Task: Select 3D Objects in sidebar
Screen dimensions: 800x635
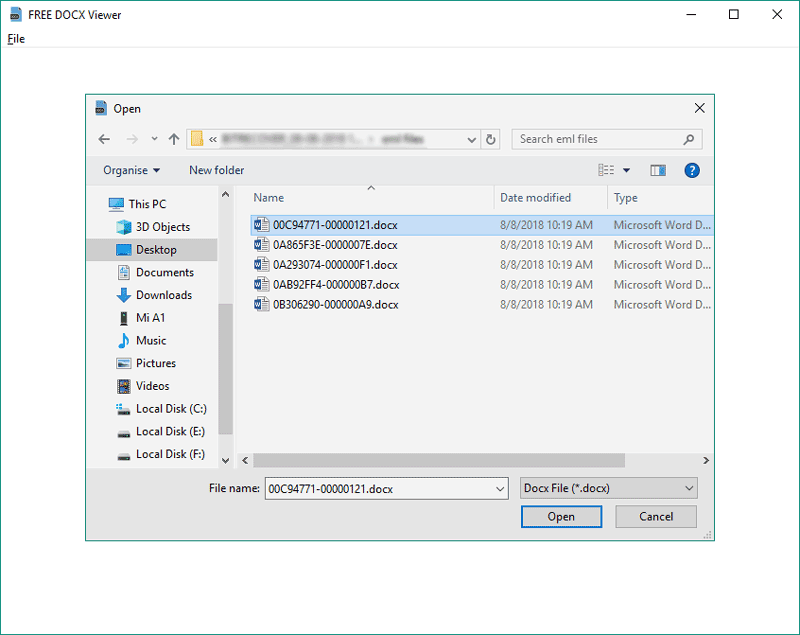Action: 153,227
